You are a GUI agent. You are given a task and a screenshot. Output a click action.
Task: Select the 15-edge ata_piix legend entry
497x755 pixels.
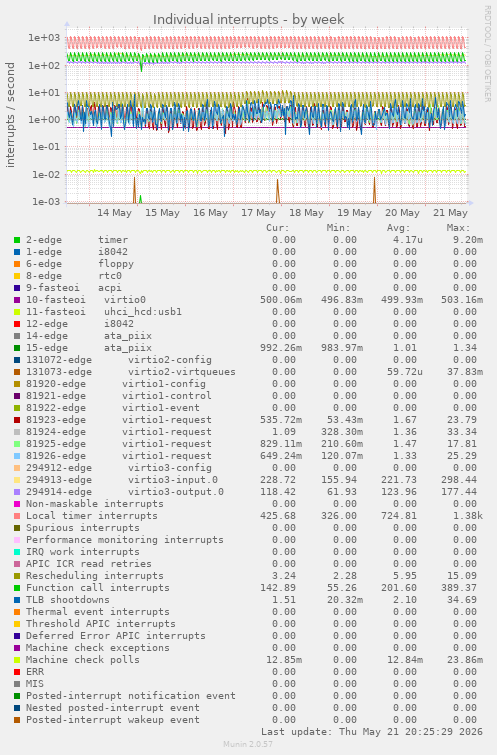tap(89, 348)
